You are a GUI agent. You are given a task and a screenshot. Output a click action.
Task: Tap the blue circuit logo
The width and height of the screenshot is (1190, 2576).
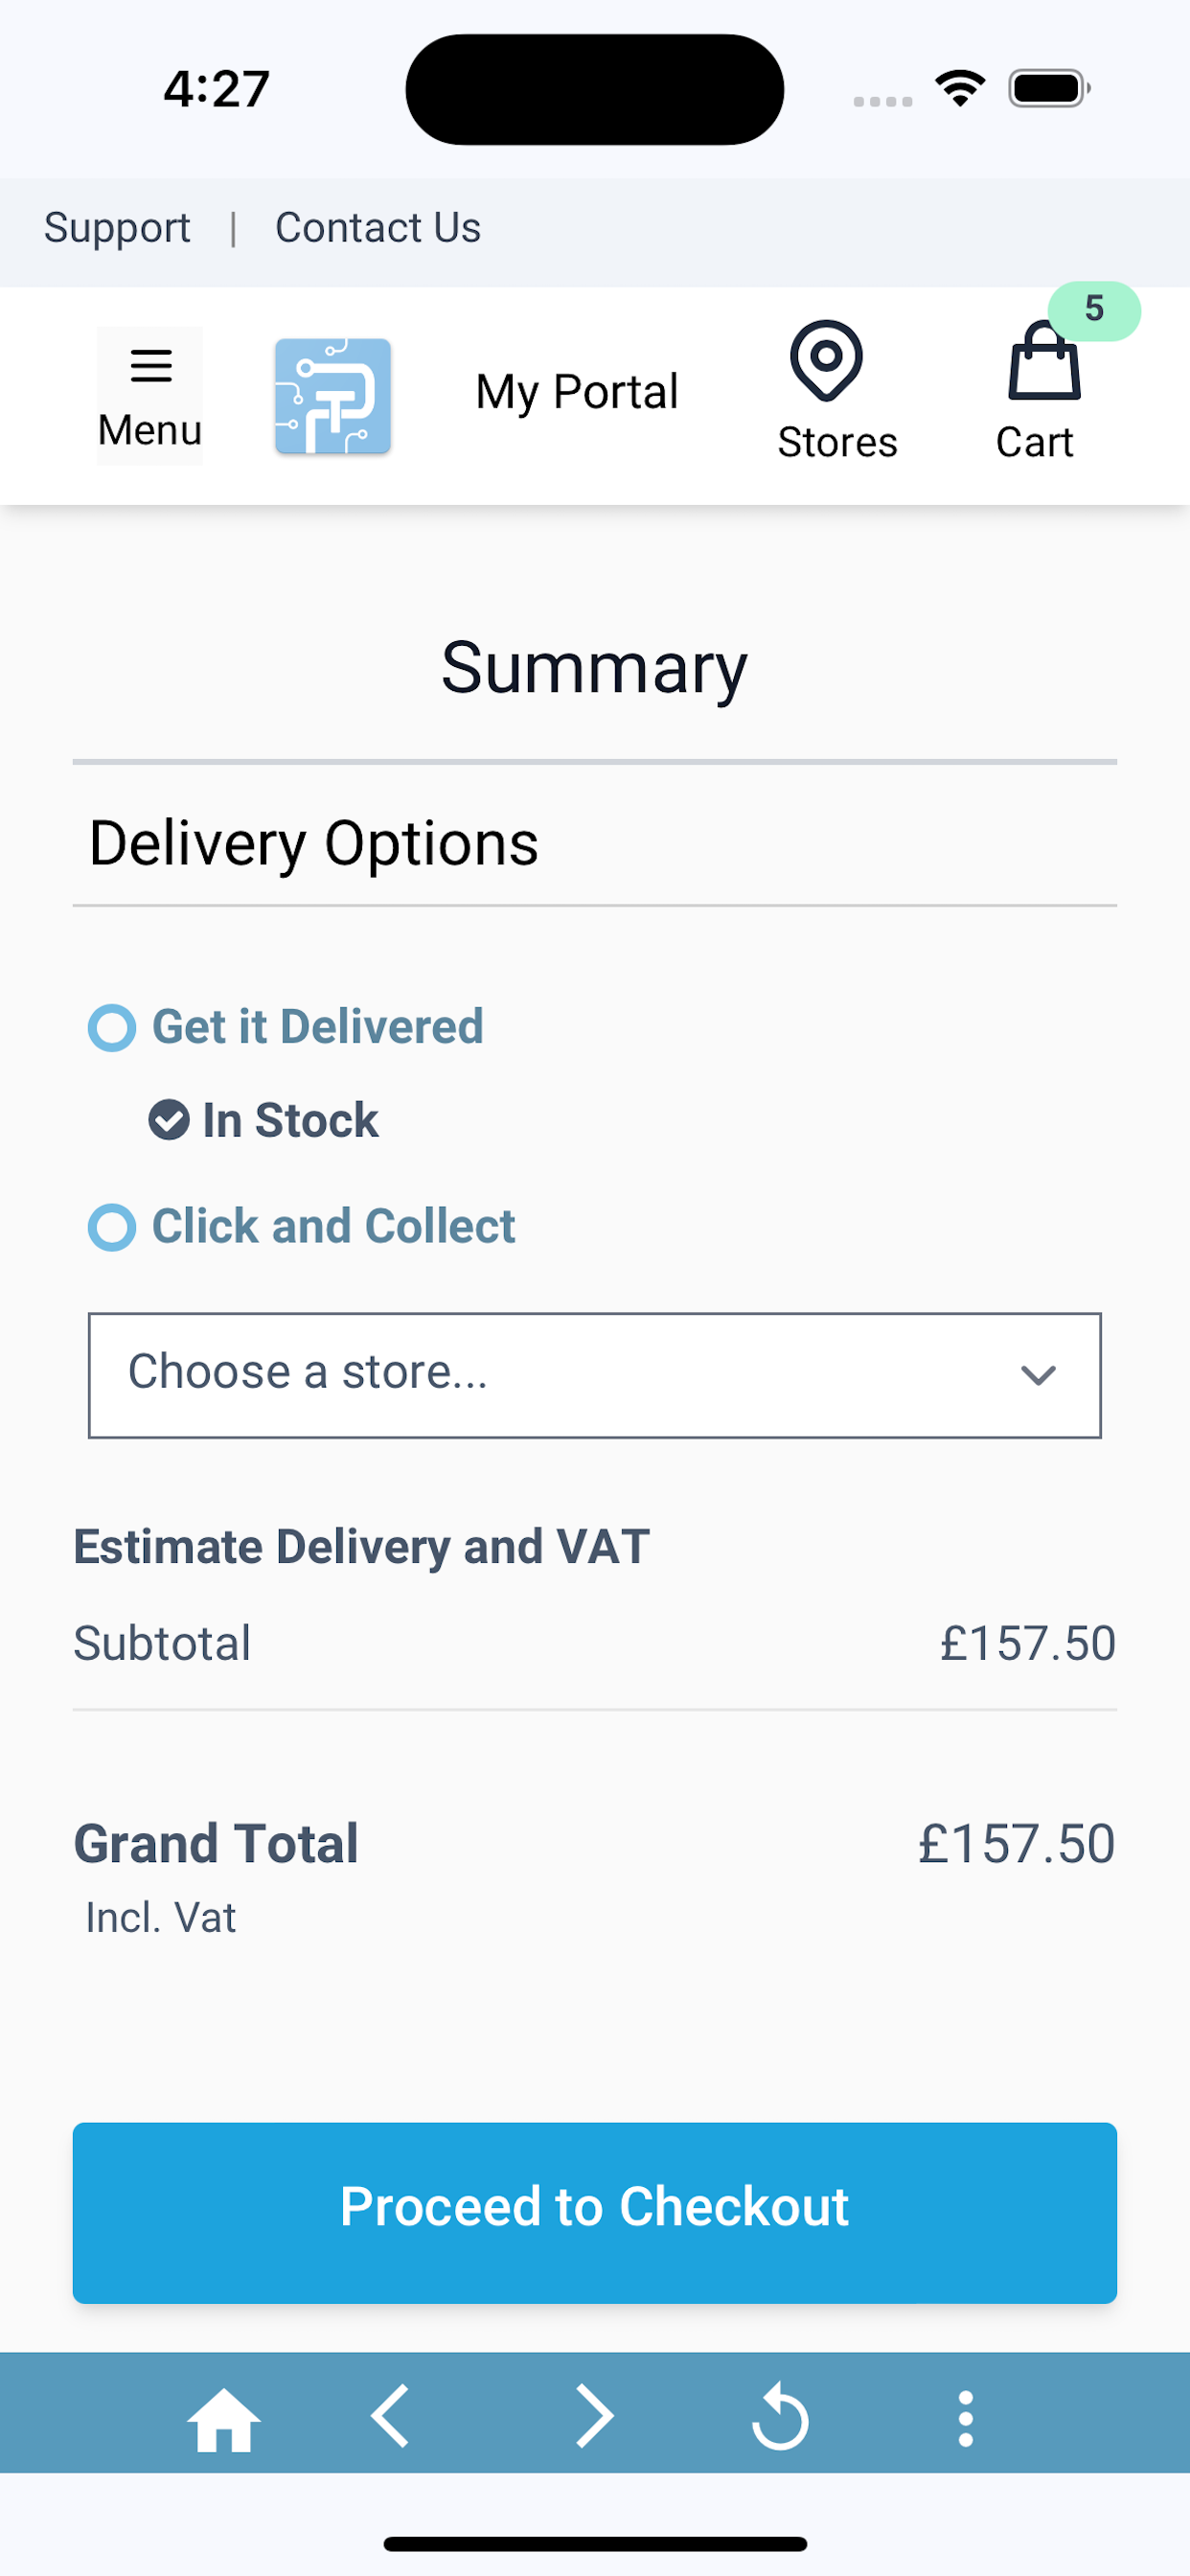333,396
